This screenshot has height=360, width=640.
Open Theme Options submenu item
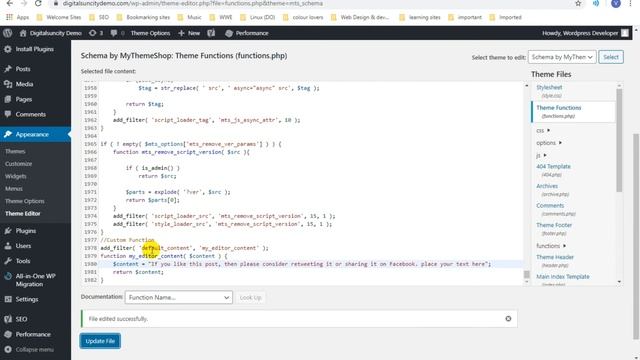pos(25,201)
